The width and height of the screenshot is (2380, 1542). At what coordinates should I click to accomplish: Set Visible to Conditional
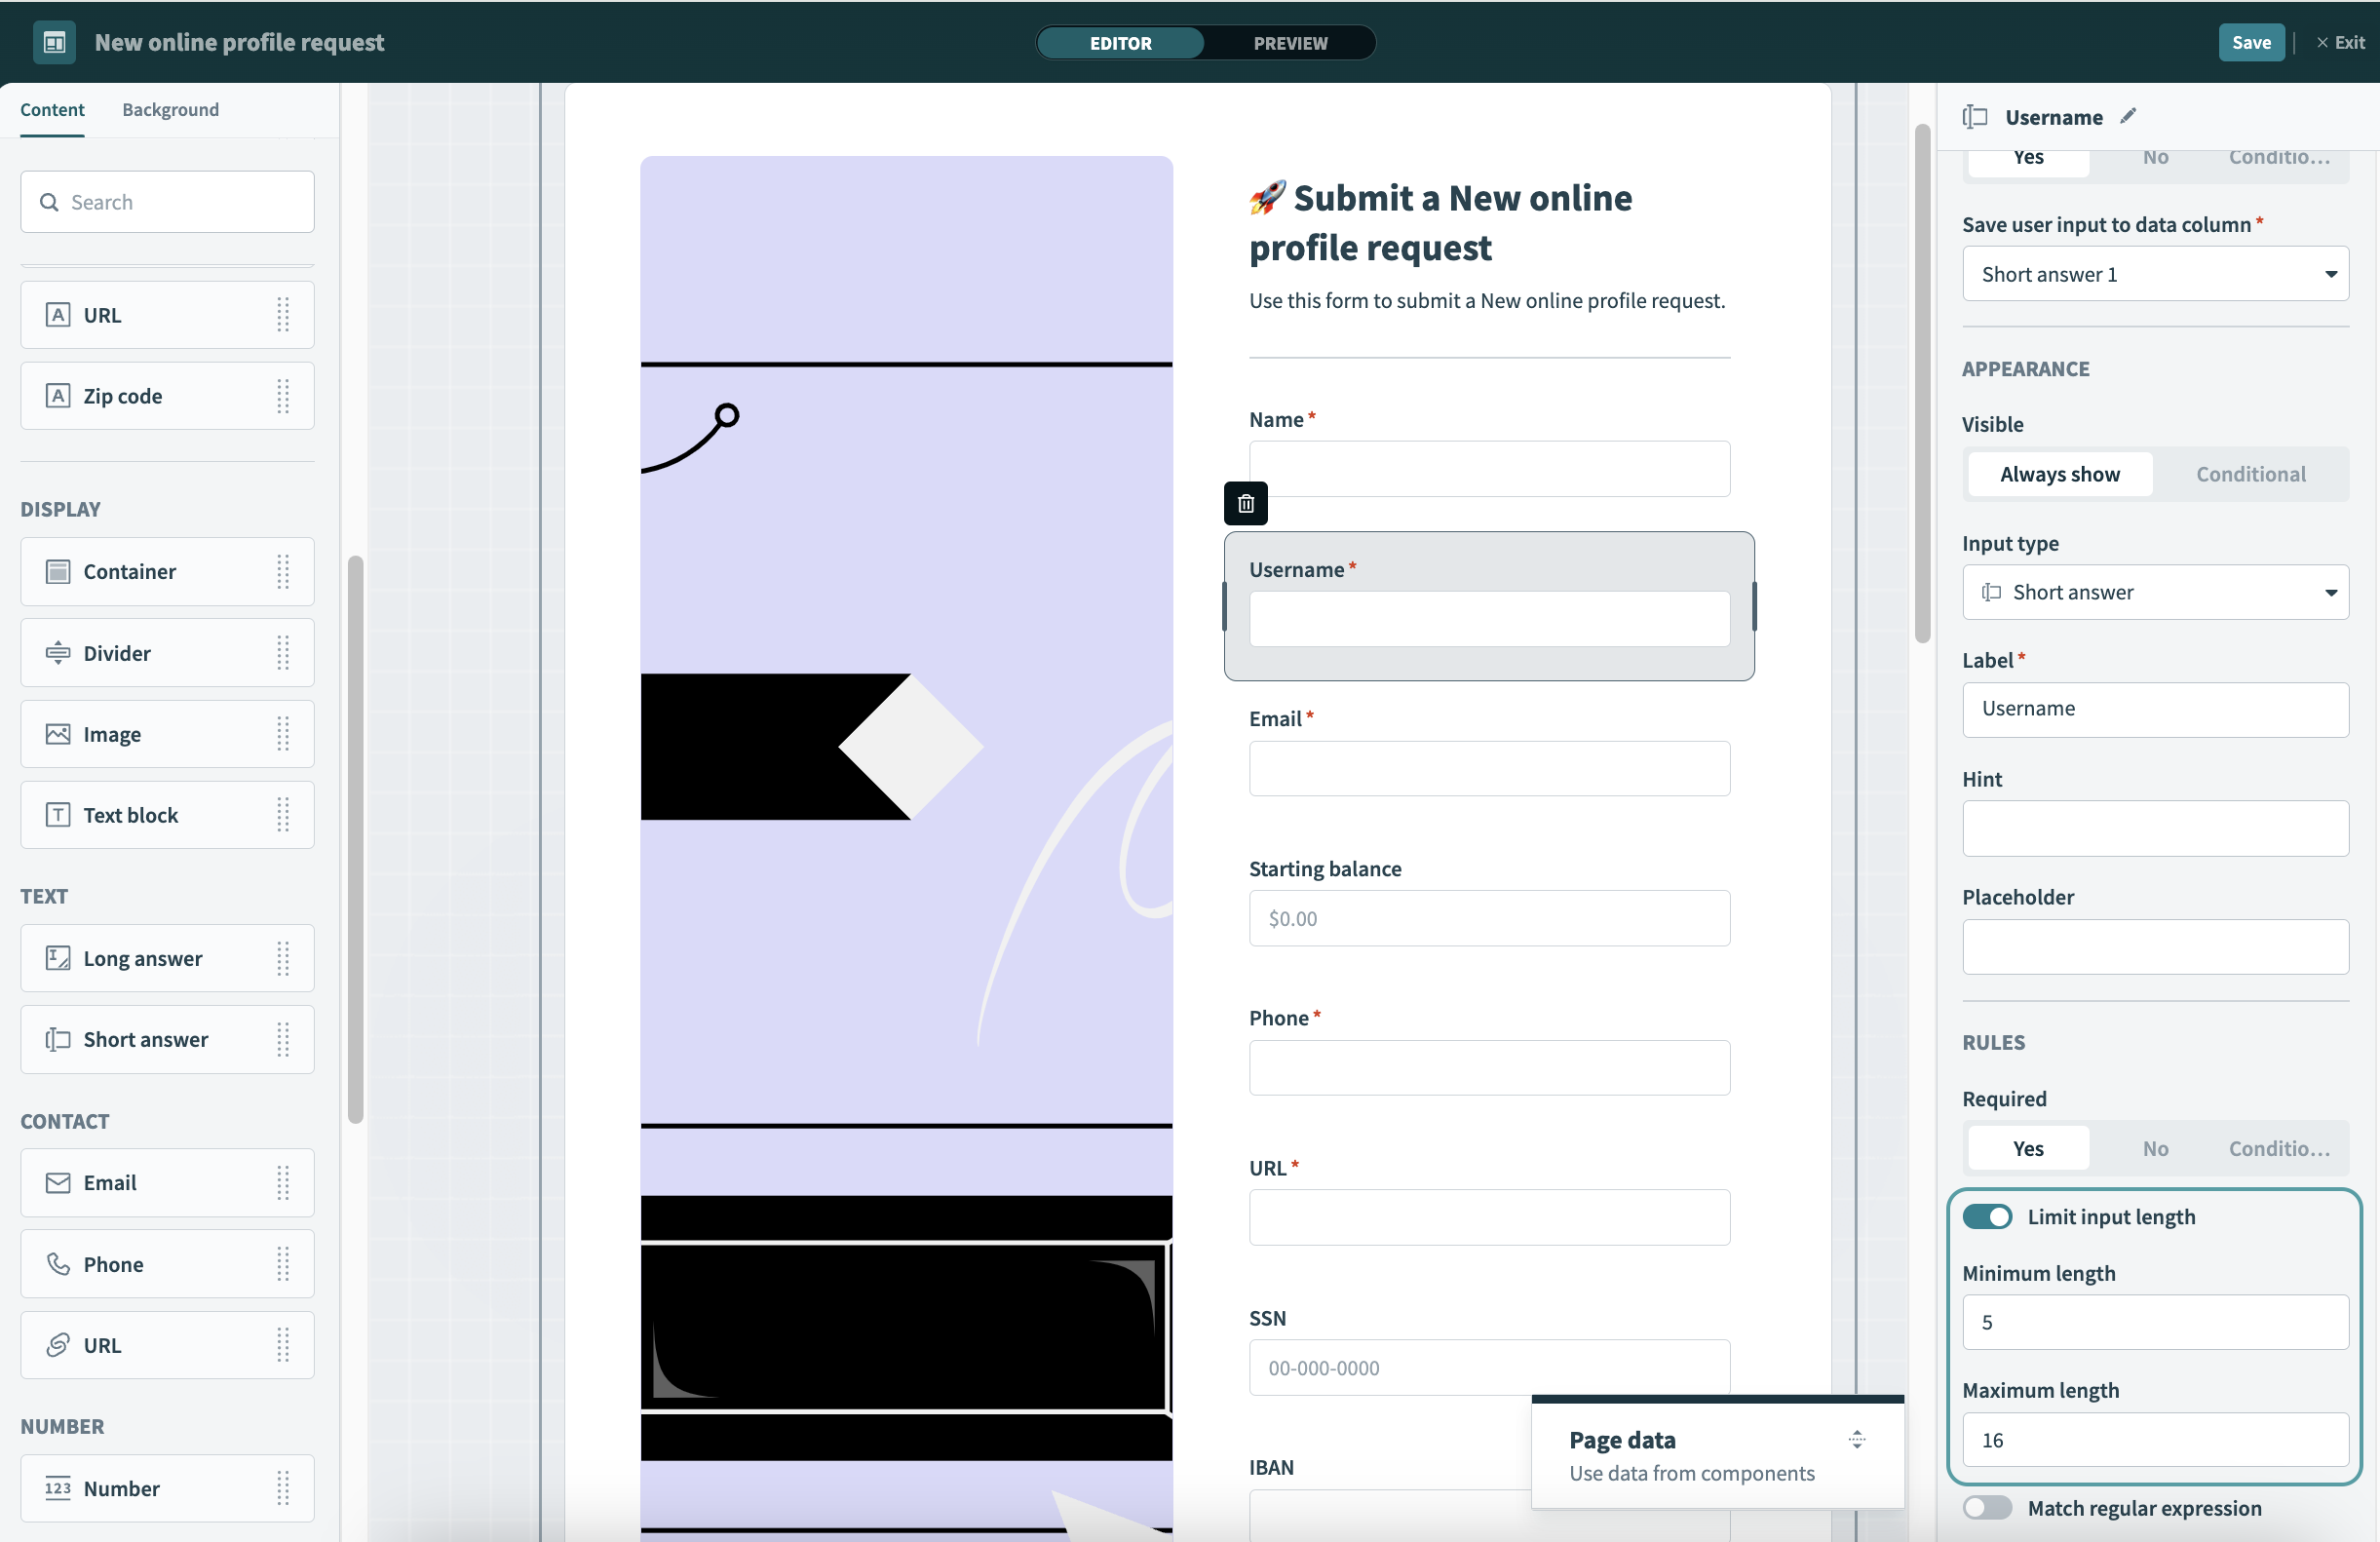click(x=2250, y=474)
